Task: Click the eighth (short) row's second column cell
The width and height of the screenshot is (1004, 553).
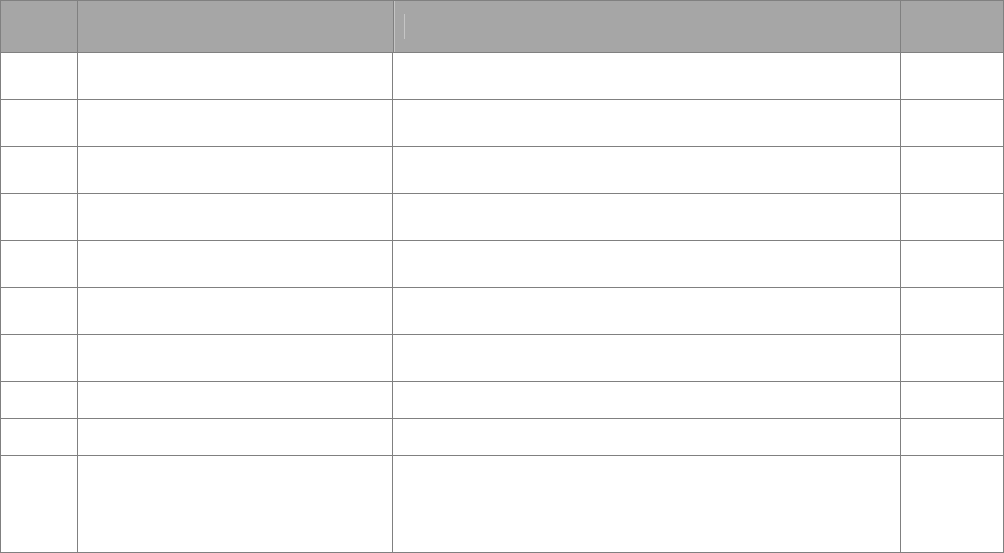Action: 234,400
